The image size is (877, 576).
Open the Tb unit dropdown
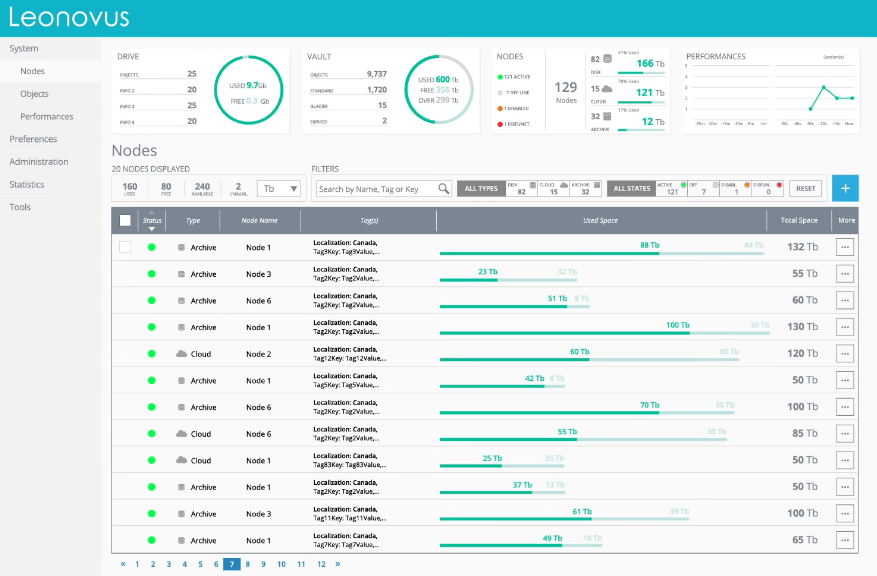[x=279, y=188]
